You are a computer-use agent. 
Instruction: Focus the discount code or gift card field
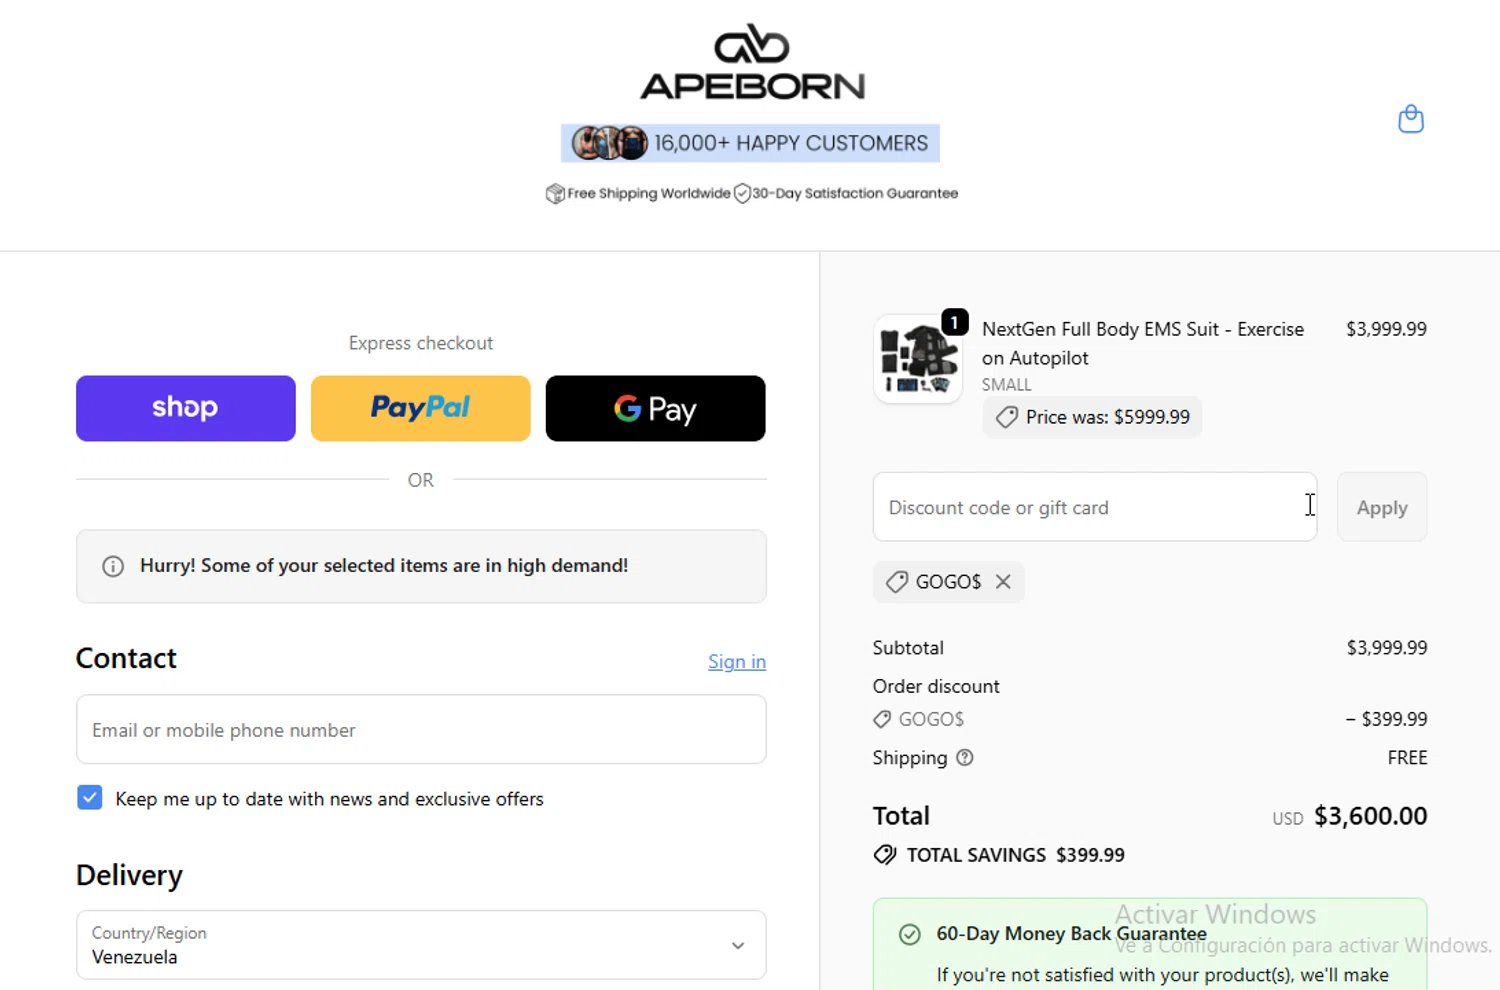pyautogui.click(x=1095, y=507)
